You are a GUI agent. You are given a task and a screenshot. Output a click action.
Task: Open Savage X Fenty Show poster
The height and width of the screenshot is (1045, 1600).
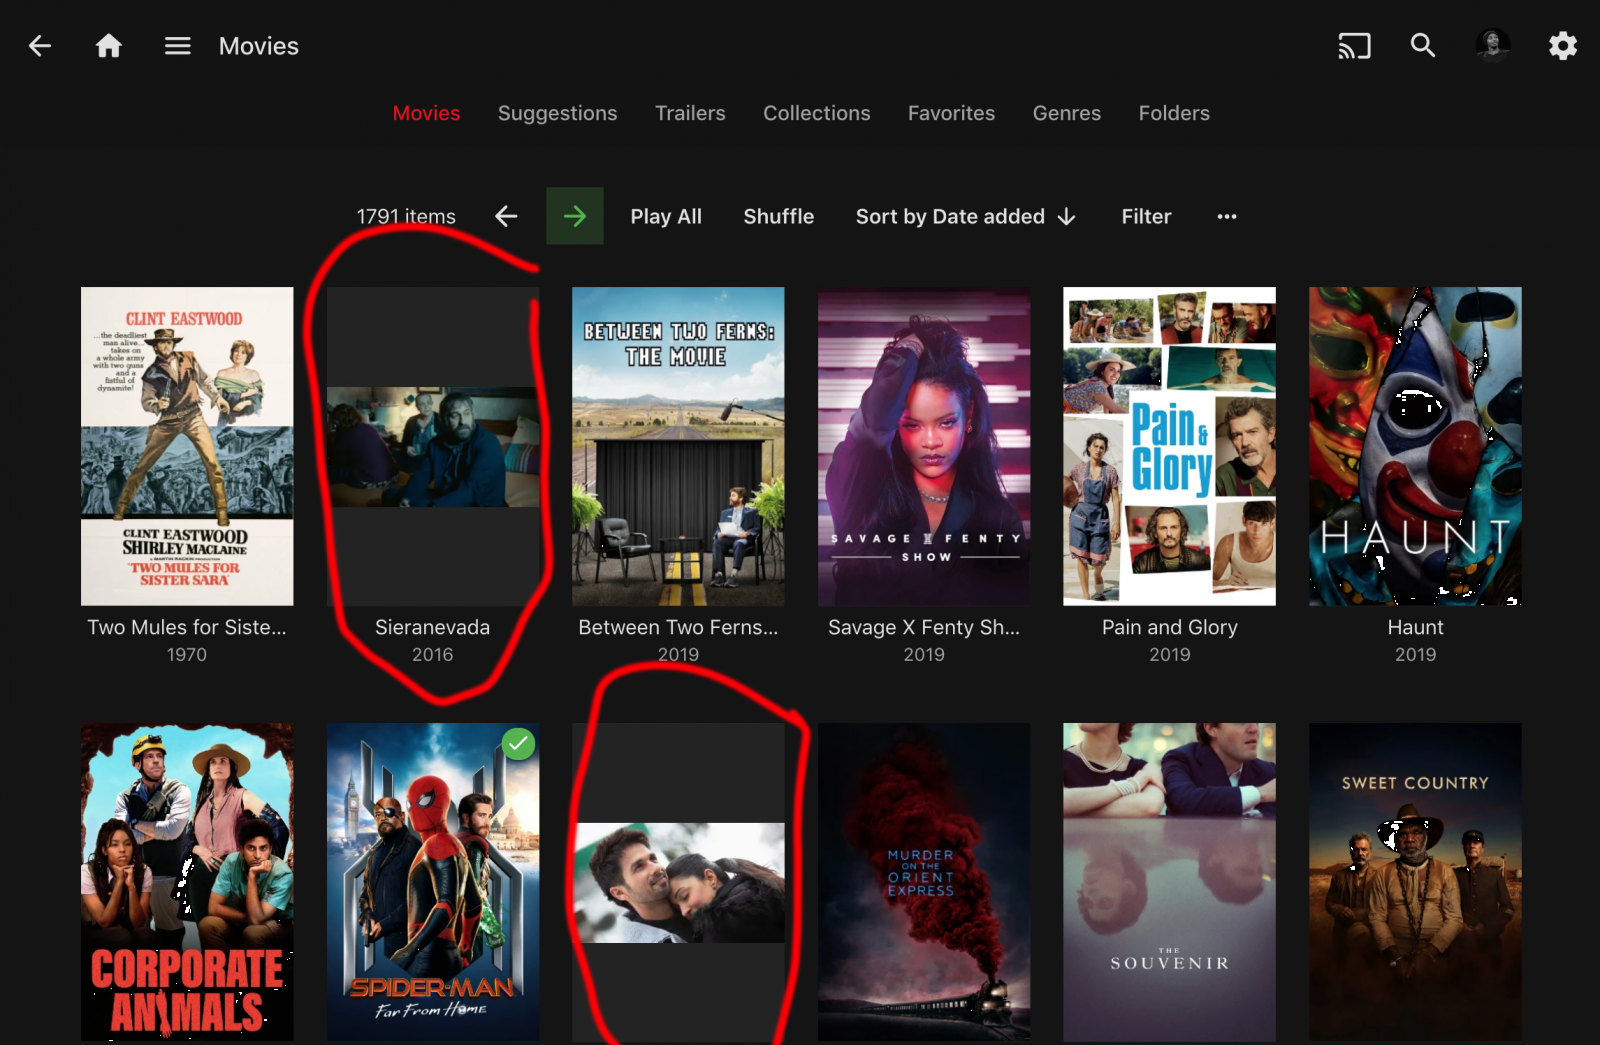tap(924, 446)
